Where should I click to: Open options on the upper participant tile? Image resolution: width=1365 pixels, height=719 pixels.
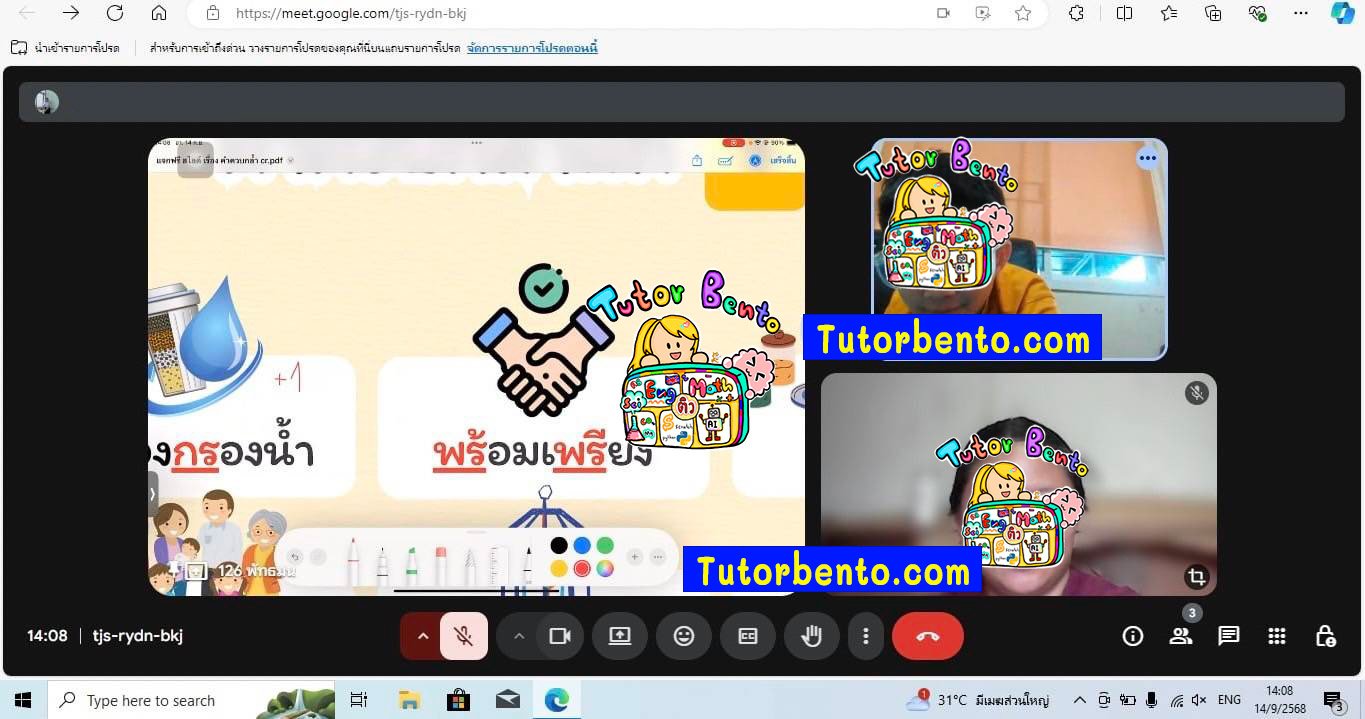[x=1147, y=158]
